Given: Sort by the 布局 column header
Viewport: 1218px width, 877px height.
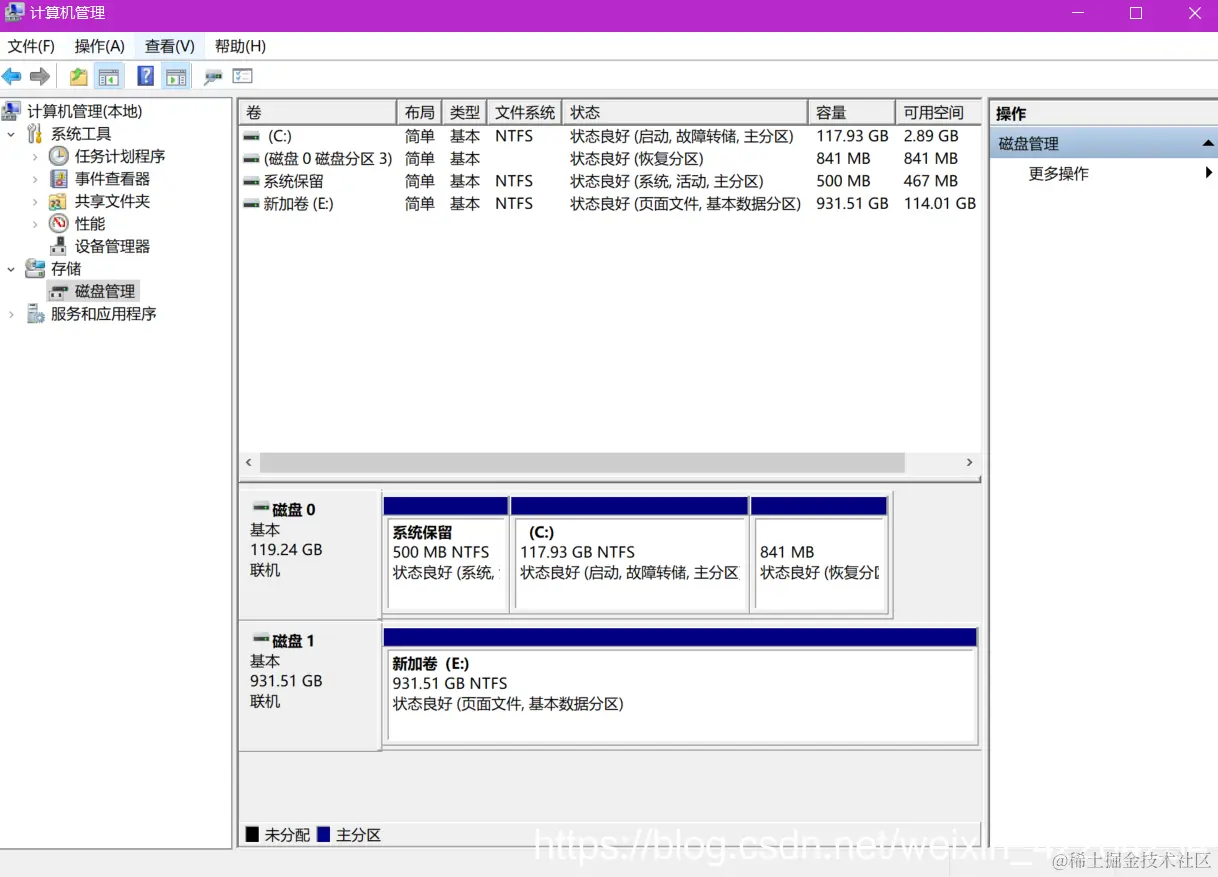Looking at the screenshot, I should [419, 112].
